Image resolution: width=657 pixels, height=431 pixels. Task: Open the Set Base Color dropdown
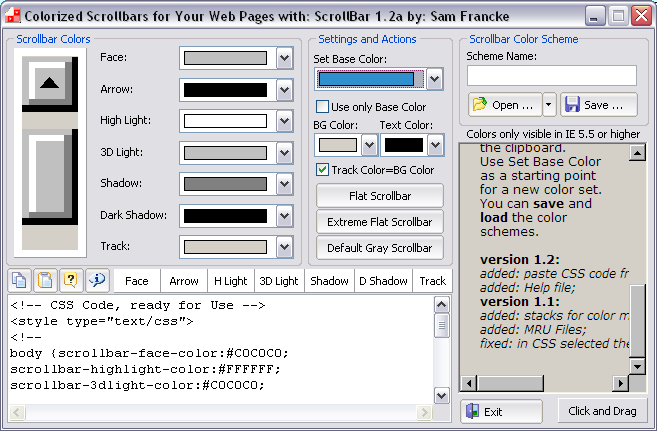pyautogui.click(x=435, y=79)
